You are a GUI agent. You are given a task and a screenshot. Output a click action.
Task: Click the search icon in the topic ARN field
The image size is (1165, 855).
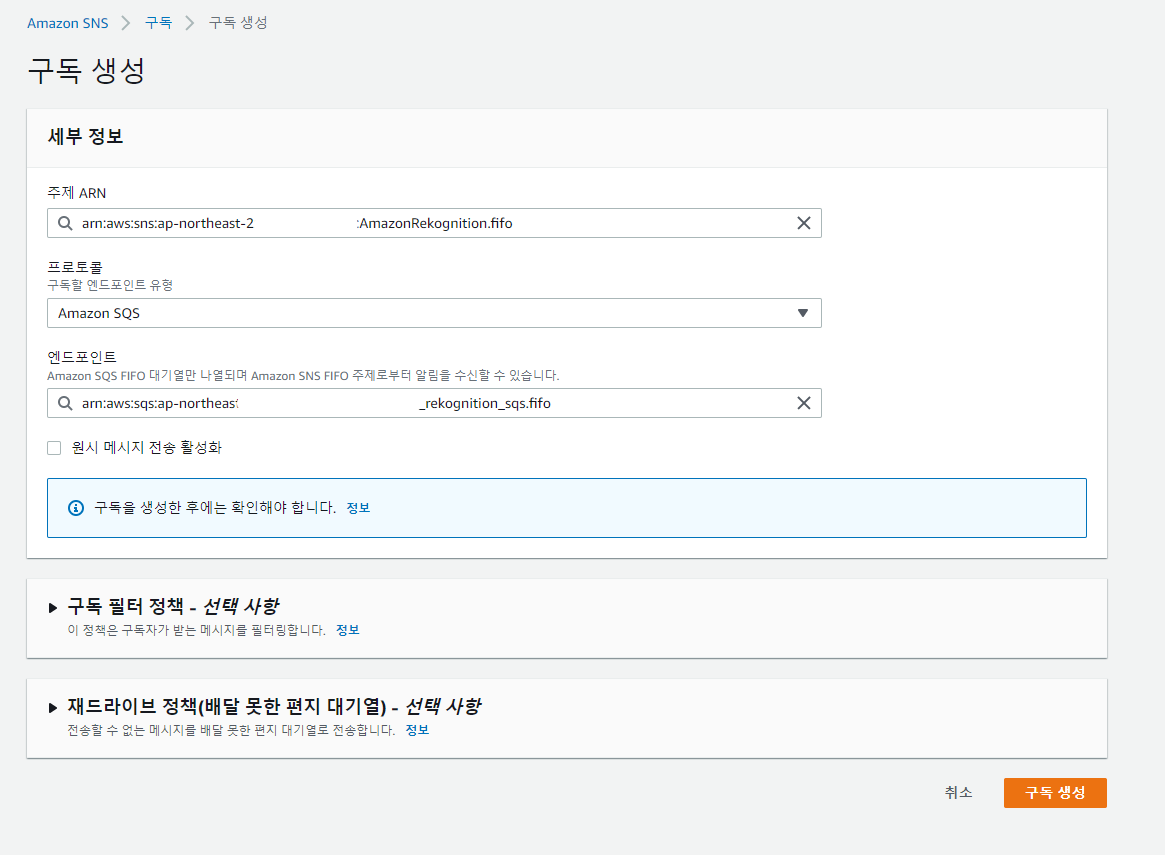click(65, 223)
